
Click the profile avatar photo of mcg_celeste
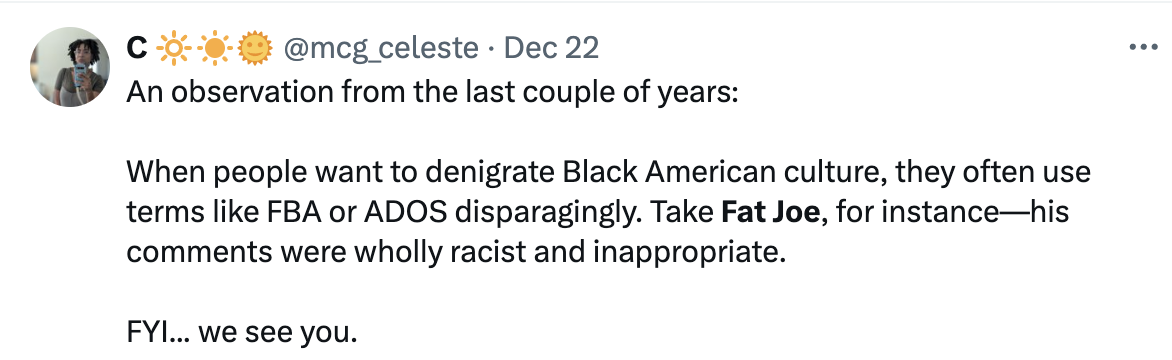pyautogui.click(x=70, y=67)
